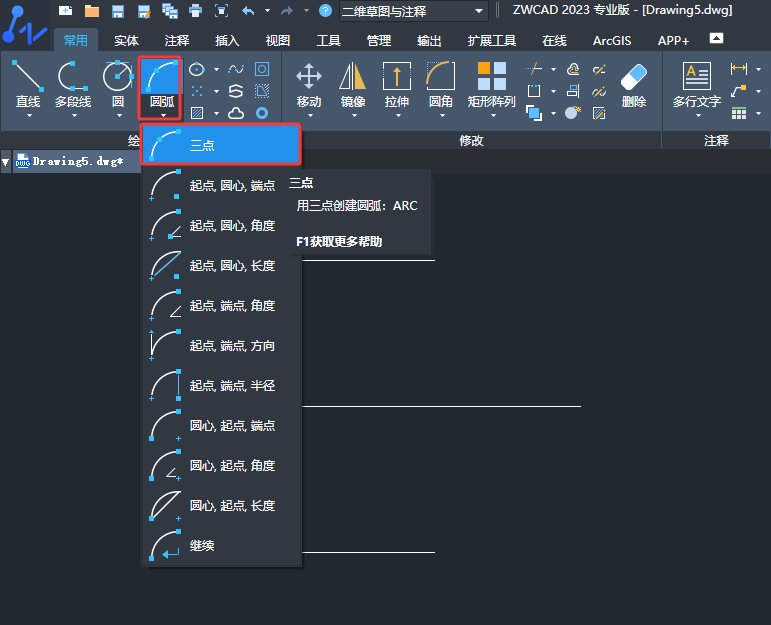This screenshot has width=771, height=625.
Task: Select the spline curve tool icon
Action: click(x=236, y=69)
